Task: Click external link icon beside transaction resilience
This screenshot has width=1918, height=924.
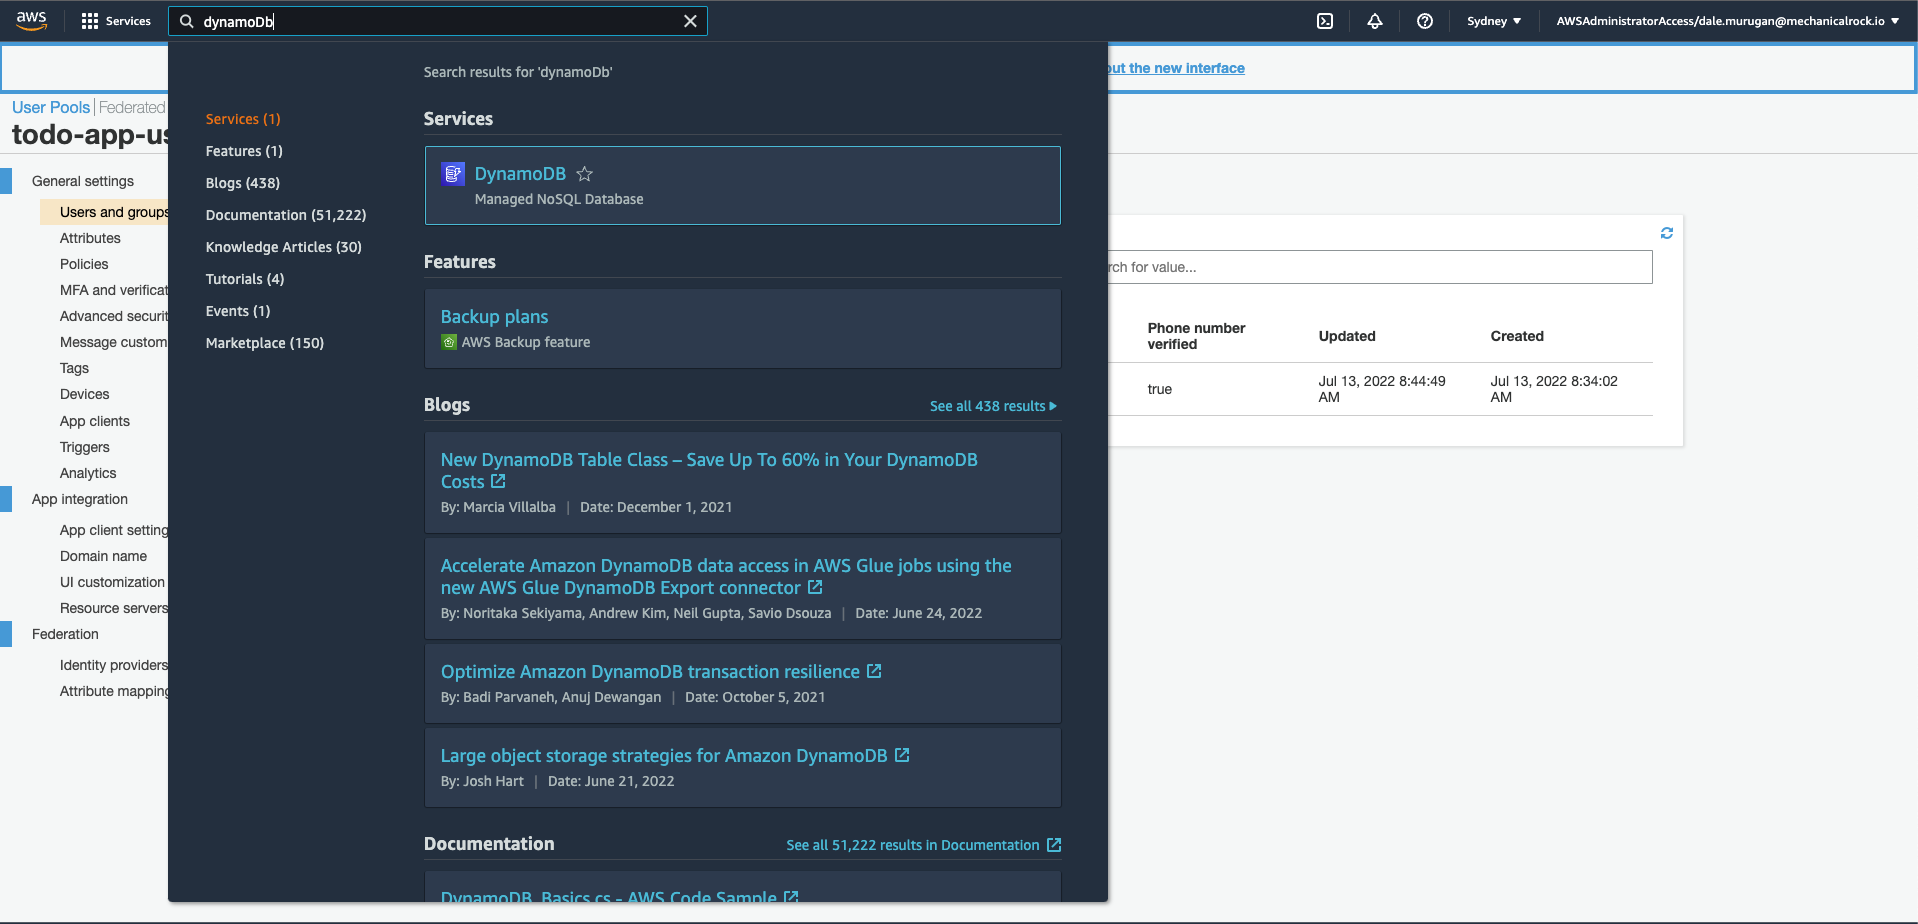Action: pyautogui.click(x=874, y=671)
